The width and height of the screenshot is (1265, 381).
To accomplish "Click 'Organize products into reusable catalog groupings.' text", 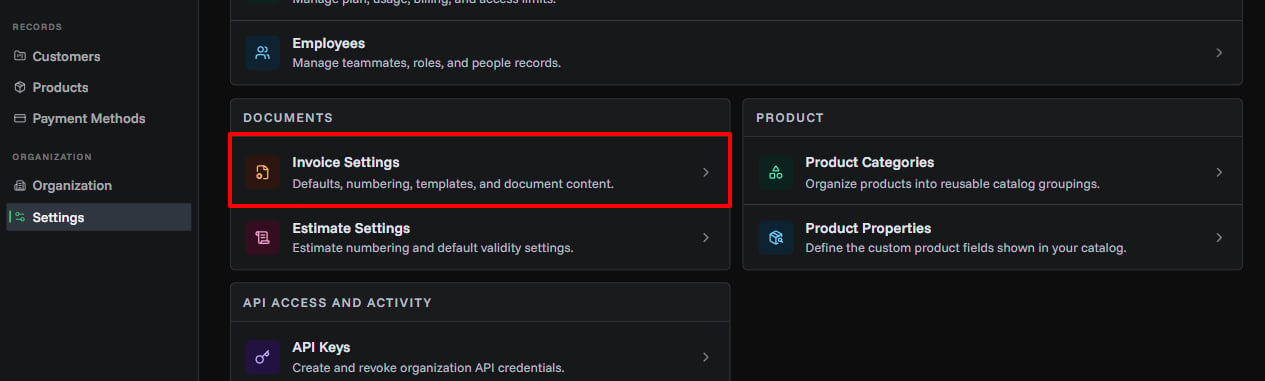I will coord(953,184).
